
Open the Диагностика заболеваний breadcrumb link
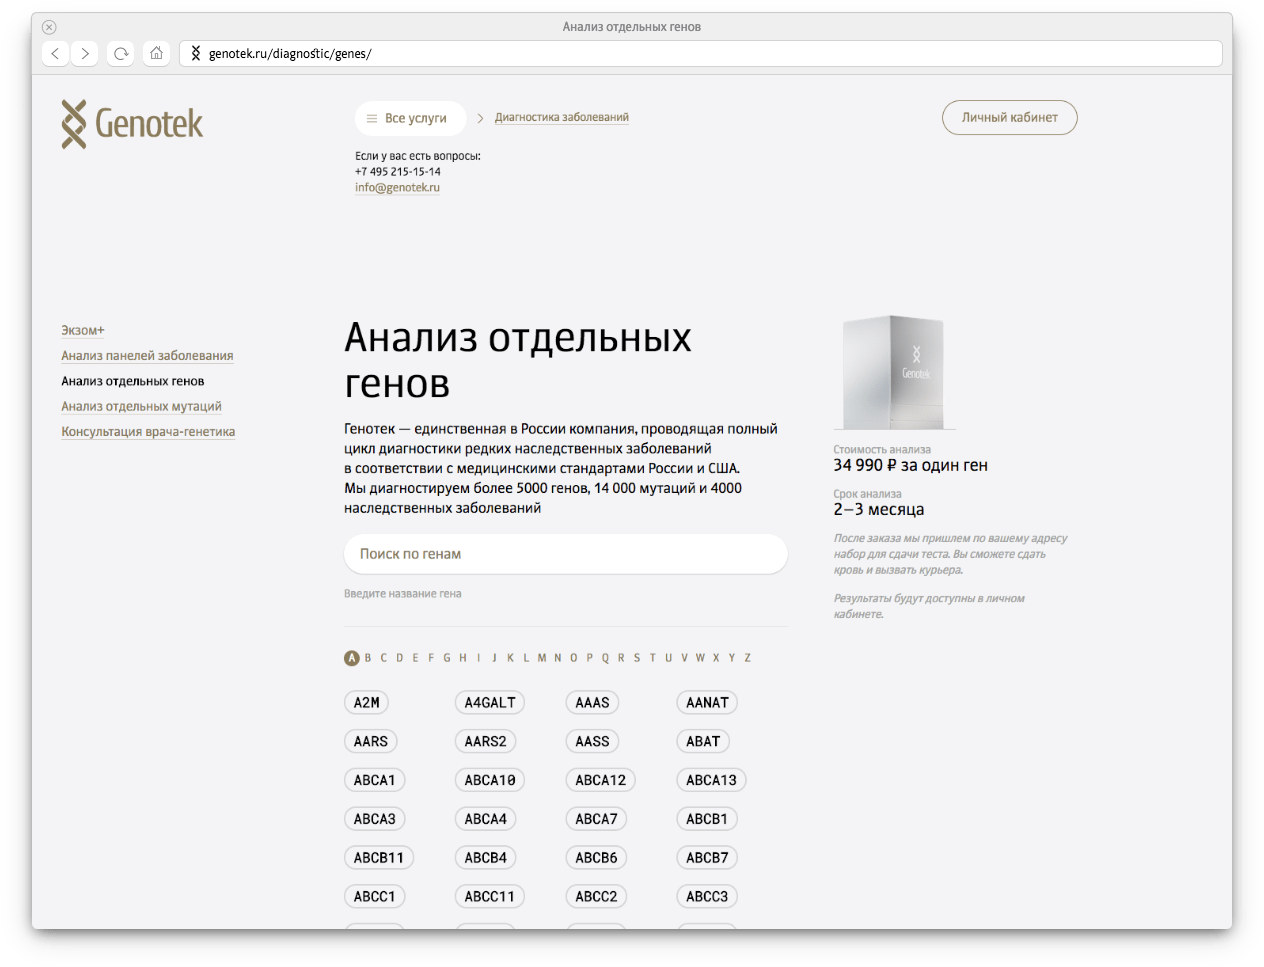(x=561, y=117)
